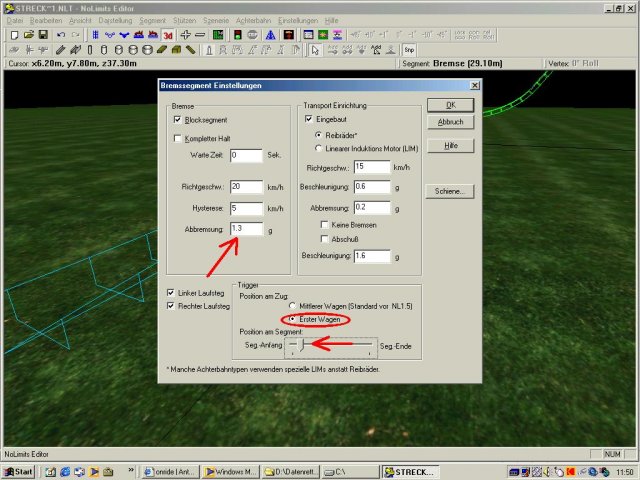Click the green box-shaped support icon

[176, 50]
